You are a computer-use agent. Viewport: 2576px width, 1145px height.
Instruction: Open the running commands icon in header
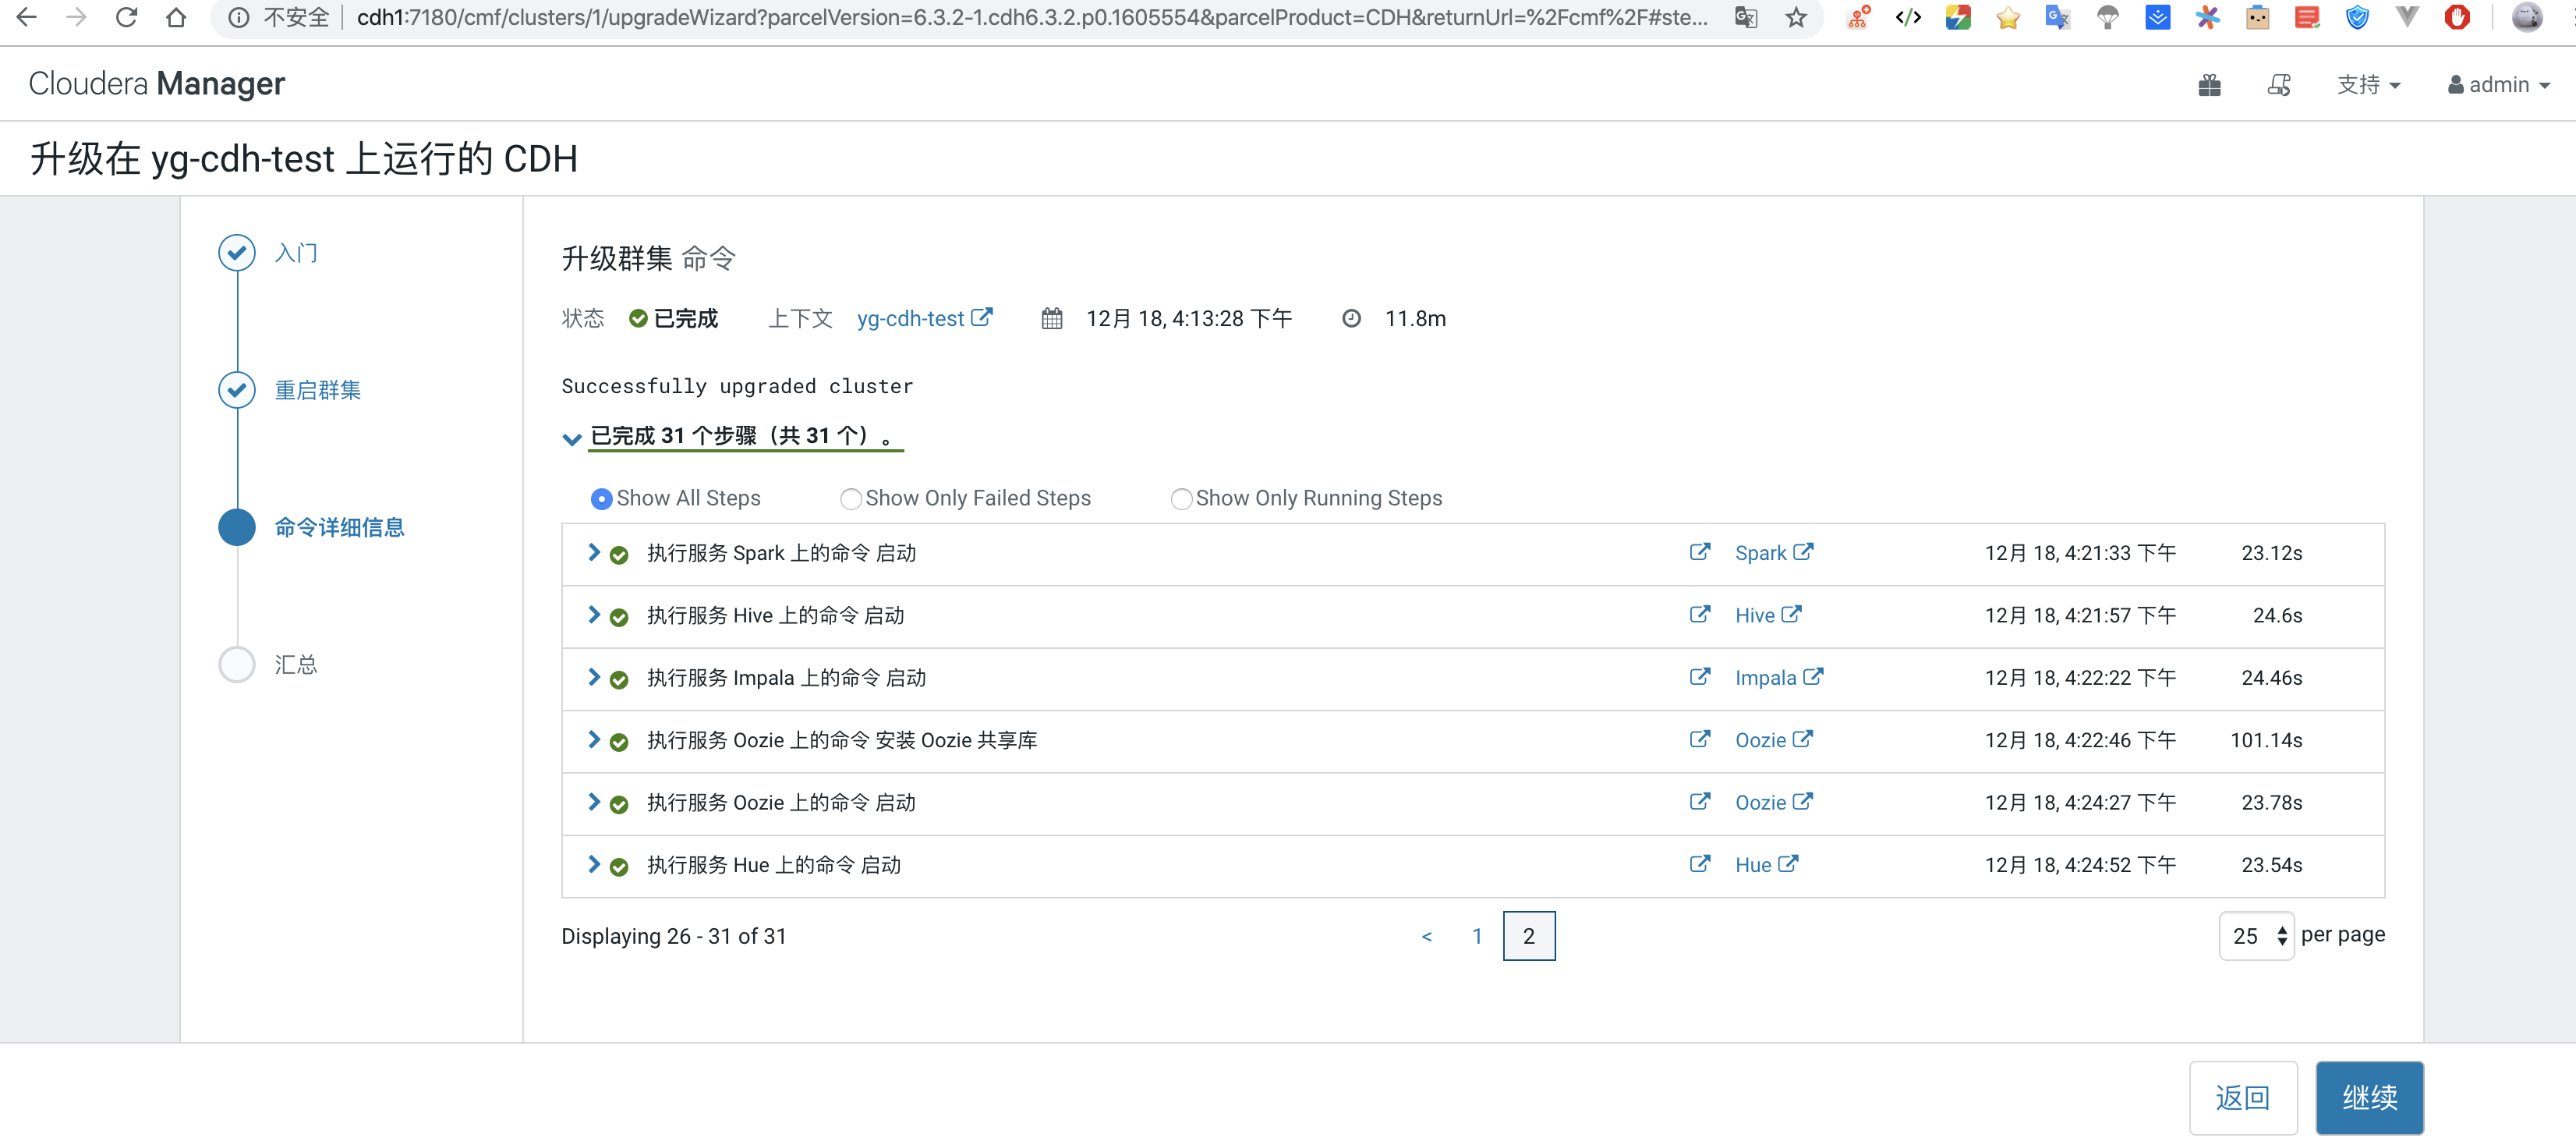2279,85
